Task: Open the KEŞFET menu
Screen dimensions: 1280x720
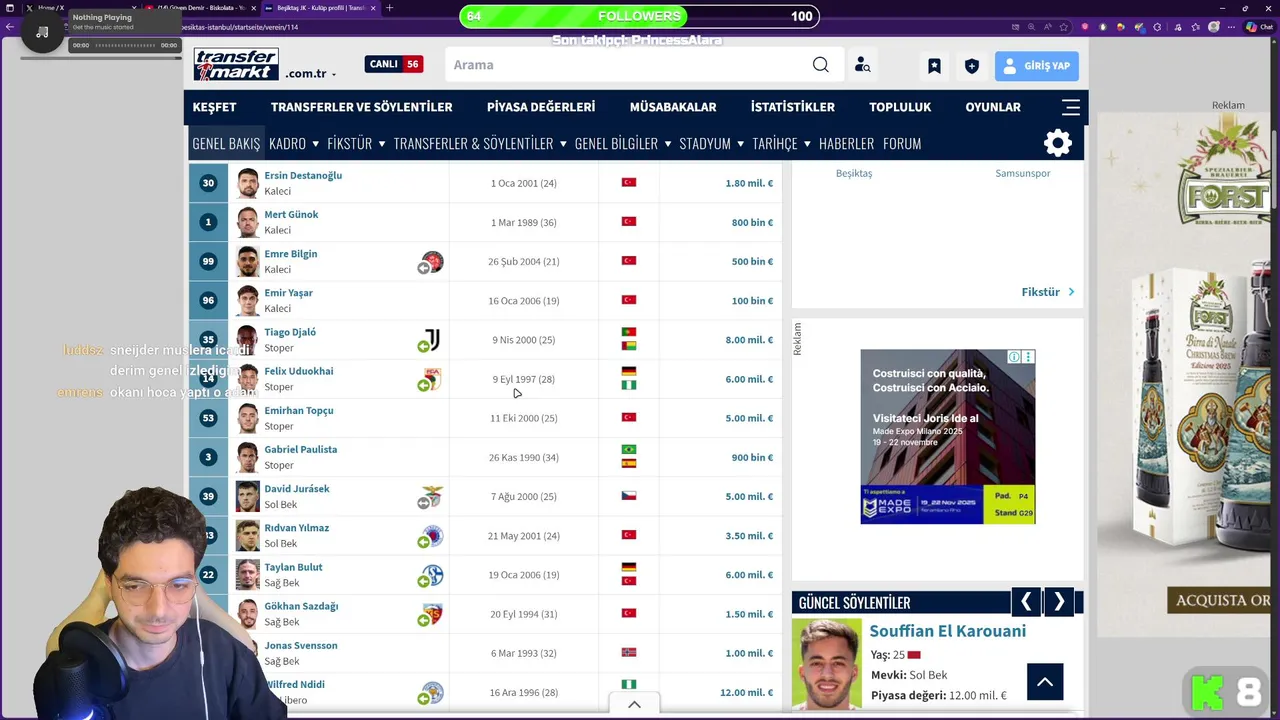Action: pyautogui.click(x=214, y=107)
